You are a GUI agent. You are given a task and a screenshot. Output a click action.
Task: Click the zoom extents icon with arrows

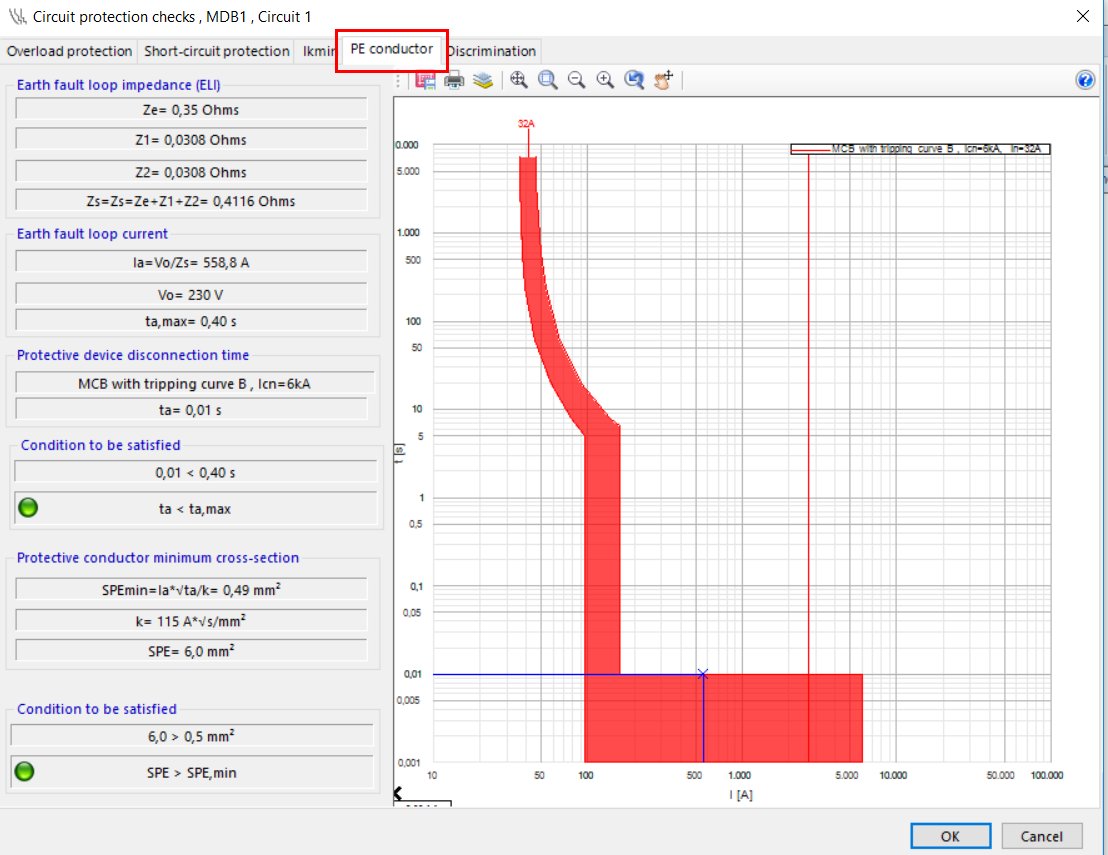518,81
